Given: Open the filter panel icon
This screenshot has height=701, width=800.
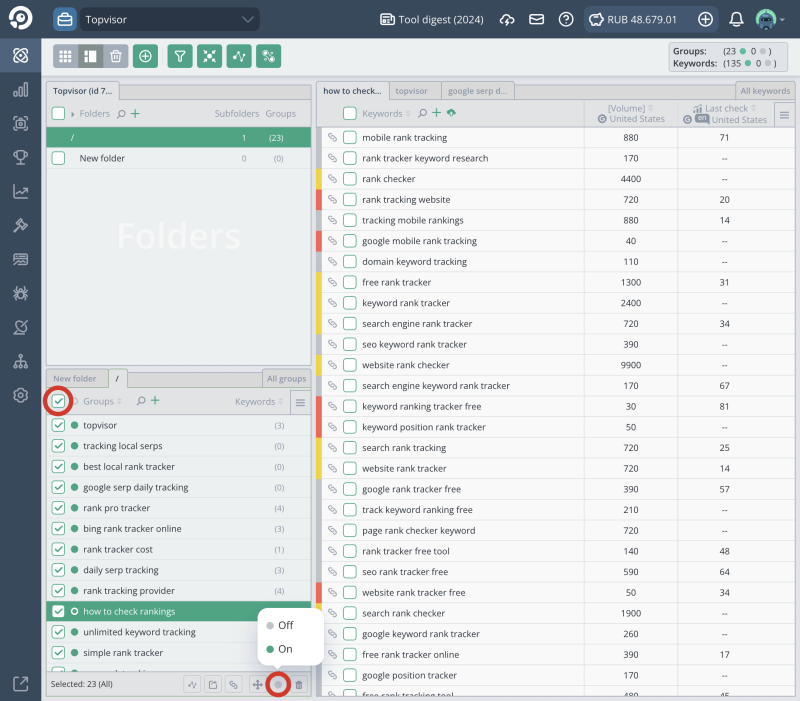Looking at the screenshot, I should pos(179,56).
